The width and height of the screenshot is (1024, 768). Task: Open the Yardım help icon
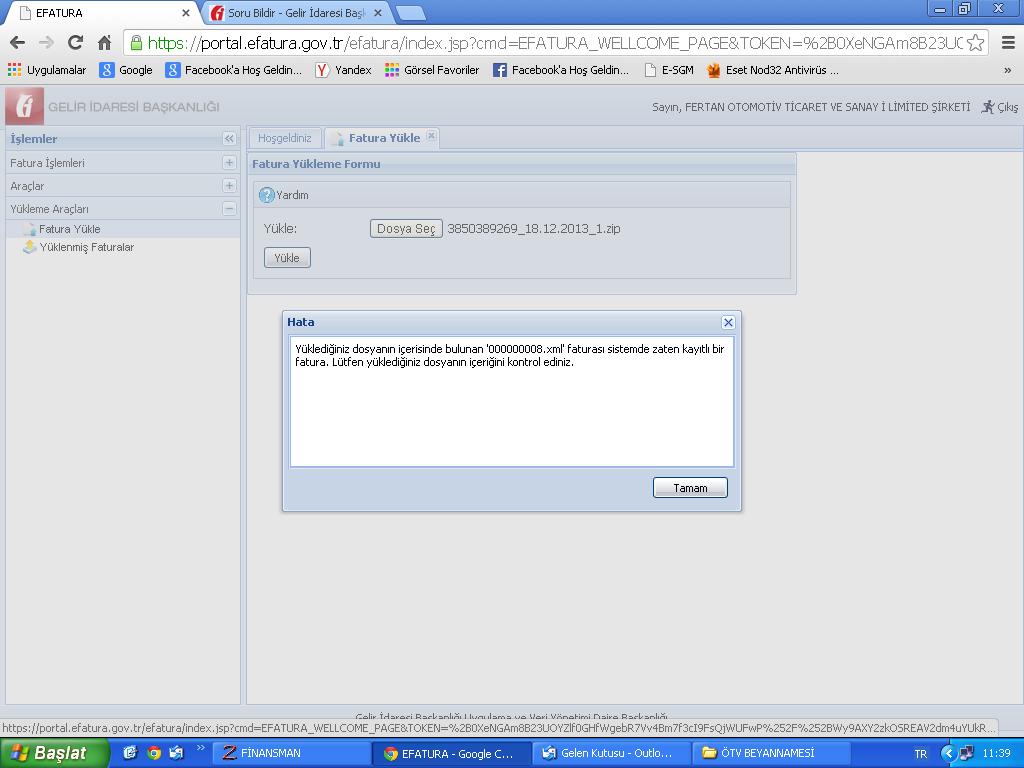click(x=267, y=196)
